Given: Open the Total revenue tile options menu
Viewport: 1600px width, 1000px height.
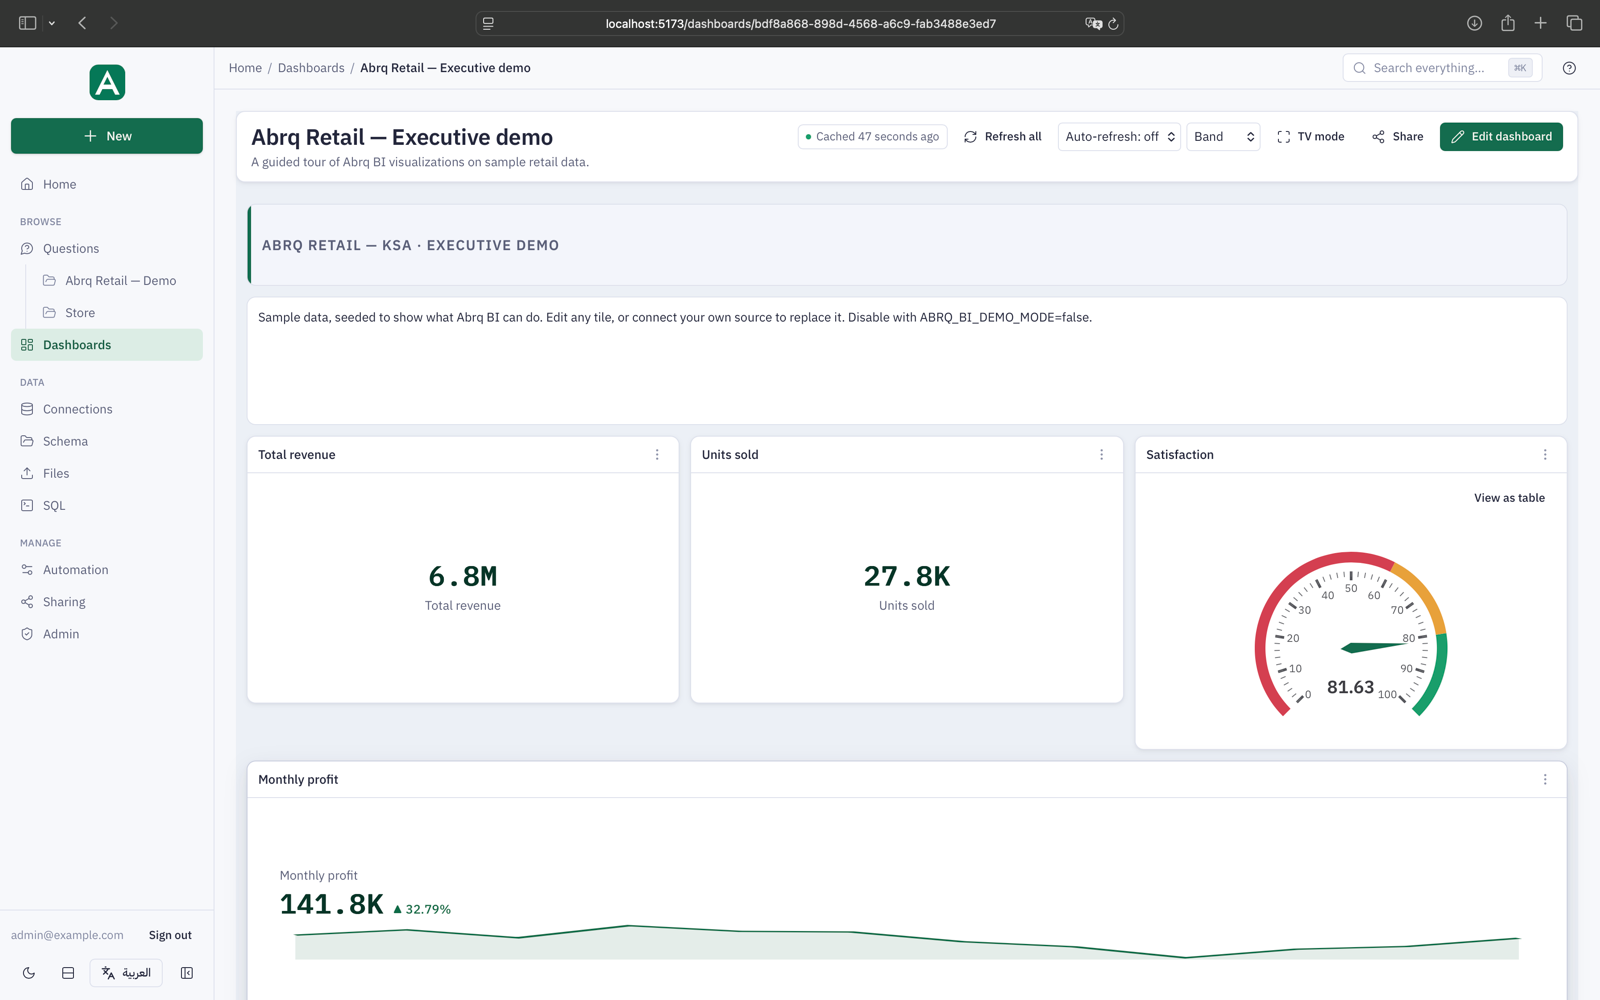Looking at the screenshot, I should (657, 454).
